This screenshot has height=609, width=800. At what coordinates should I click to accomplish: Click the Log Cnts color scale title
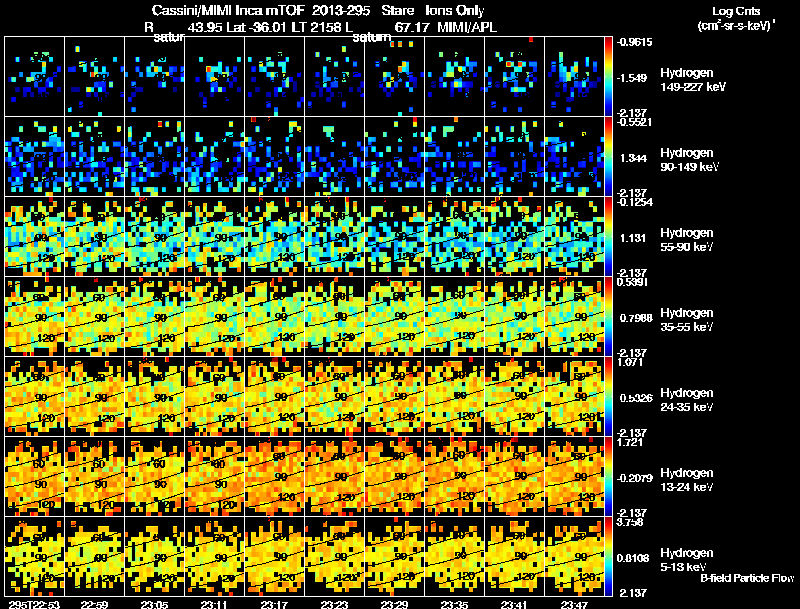(x=736, y=18)
